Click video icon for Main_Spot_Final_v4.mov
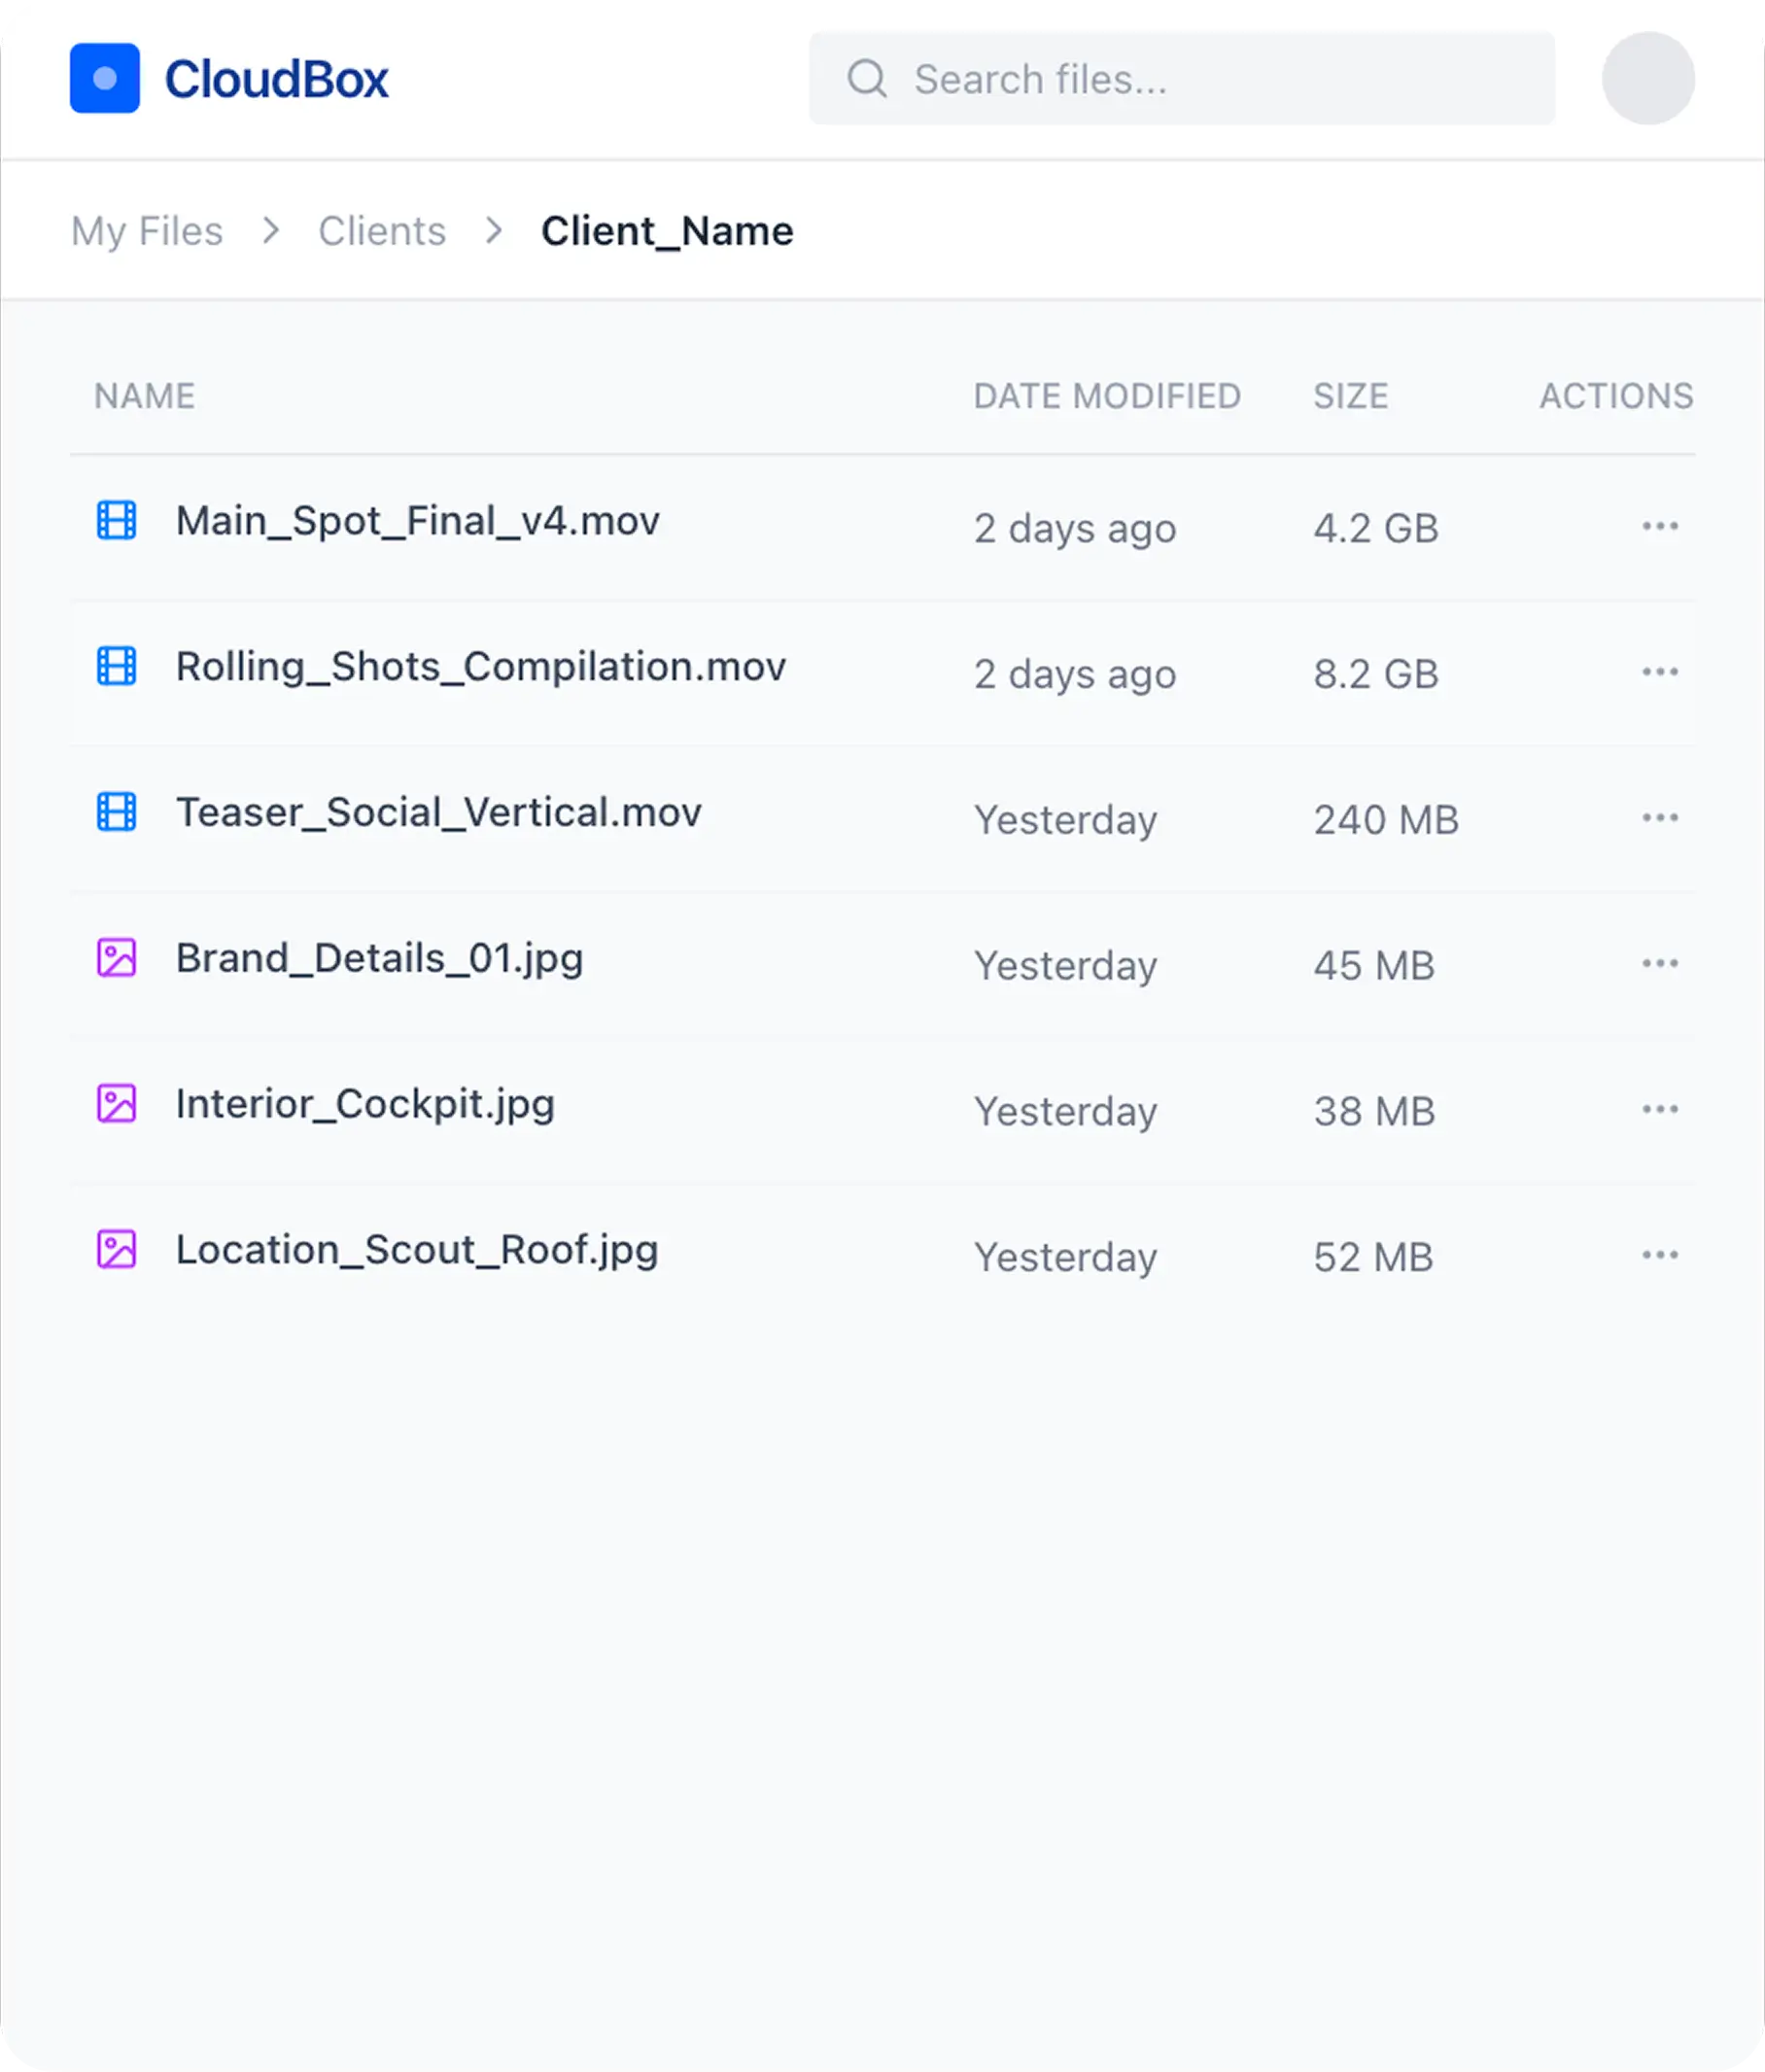The image size is (1765, 2072). [116, 520]
